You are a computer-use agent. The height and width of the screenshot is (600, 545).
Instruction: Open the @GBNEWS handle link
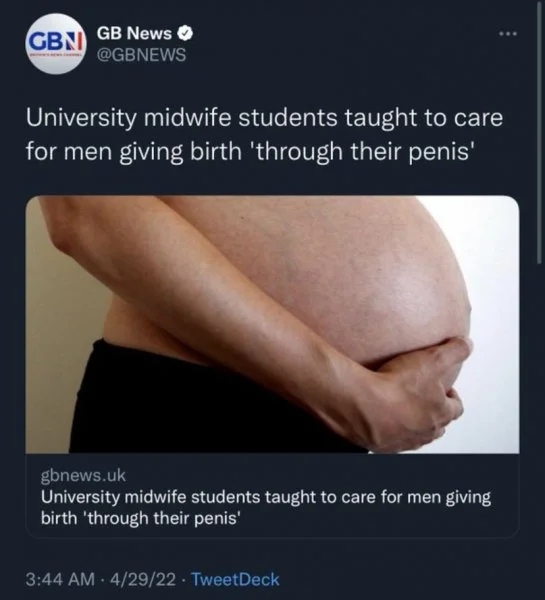click(x=141, y=55)
